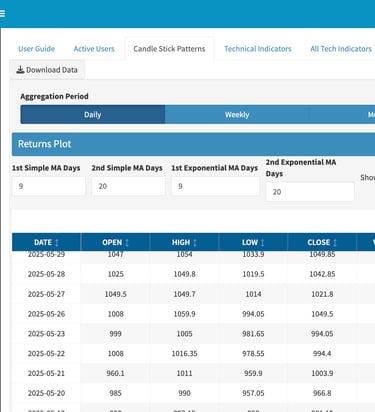The width and height of the screenshot is (375, 412).
Task: Open Technical Indicators tab
Action: [258, 49]
